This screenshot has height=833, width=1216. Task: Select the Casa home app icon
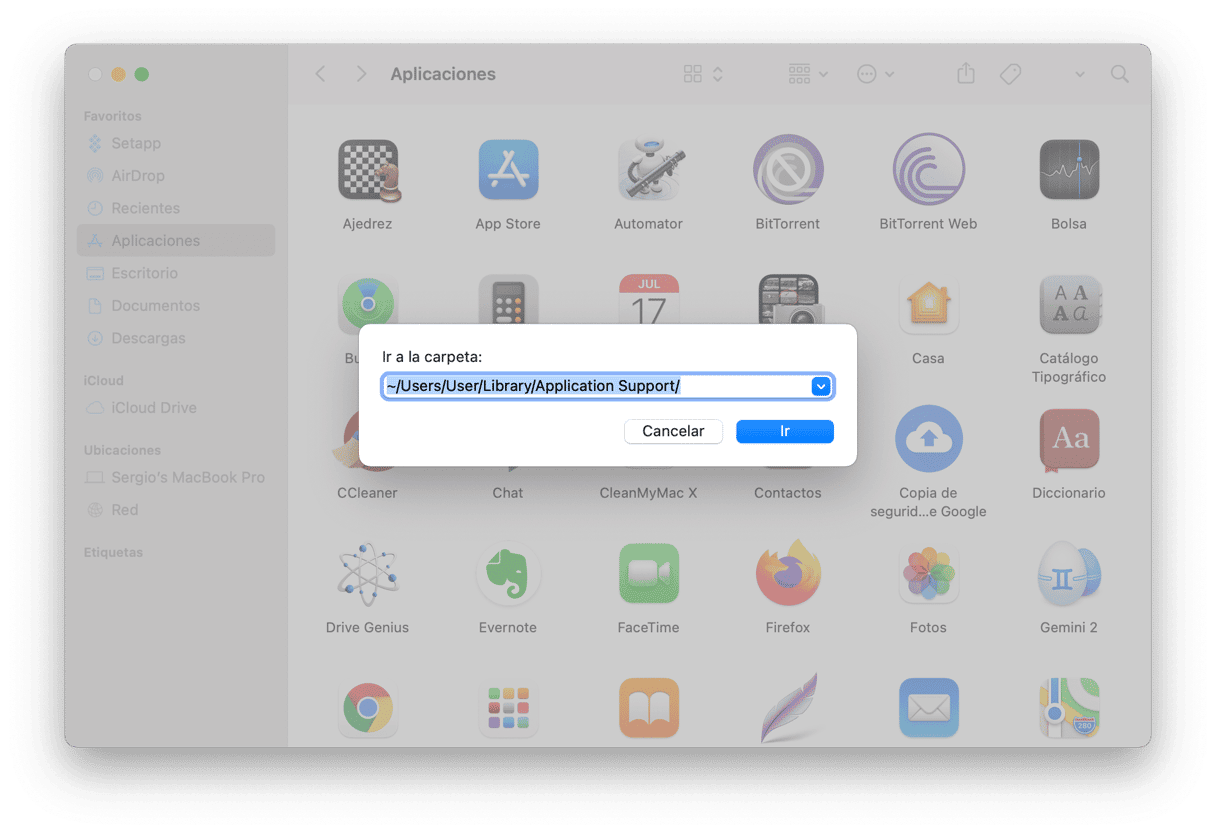point(928,304)
